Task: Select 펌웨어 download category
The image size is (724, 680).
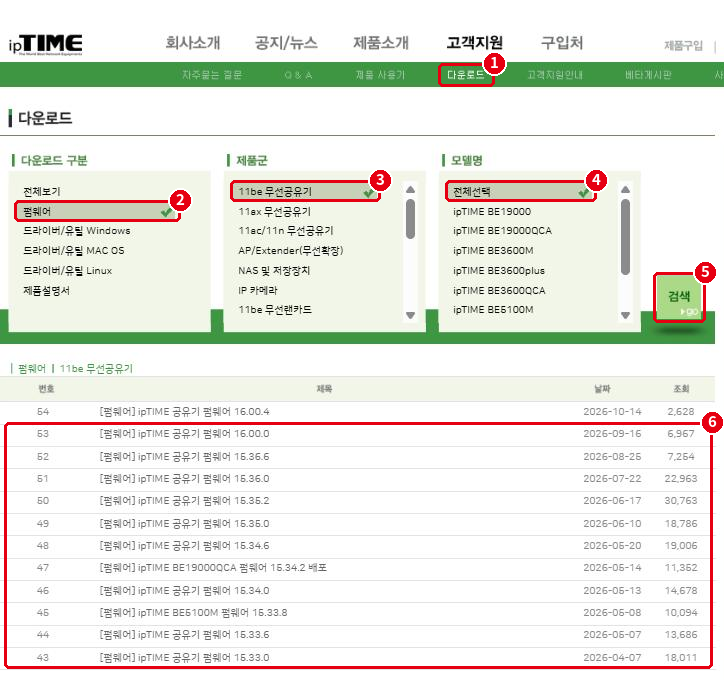Action: (x=97, y=212)
